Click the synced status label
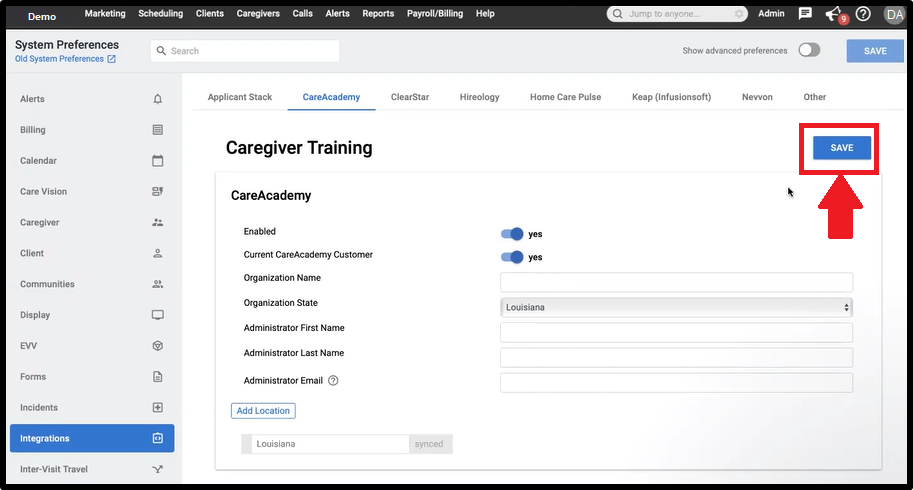Screen dimensions: 913x490 [x=429, y=444]
